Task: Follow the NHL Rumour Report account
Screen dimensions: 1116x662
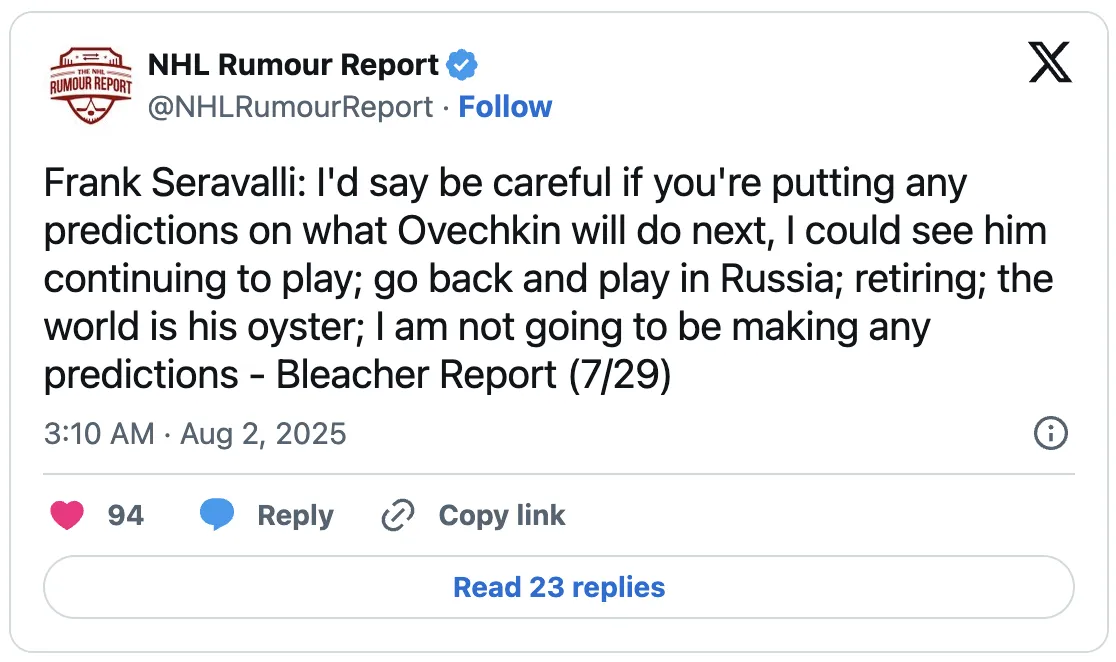Action: coord(505,107)
